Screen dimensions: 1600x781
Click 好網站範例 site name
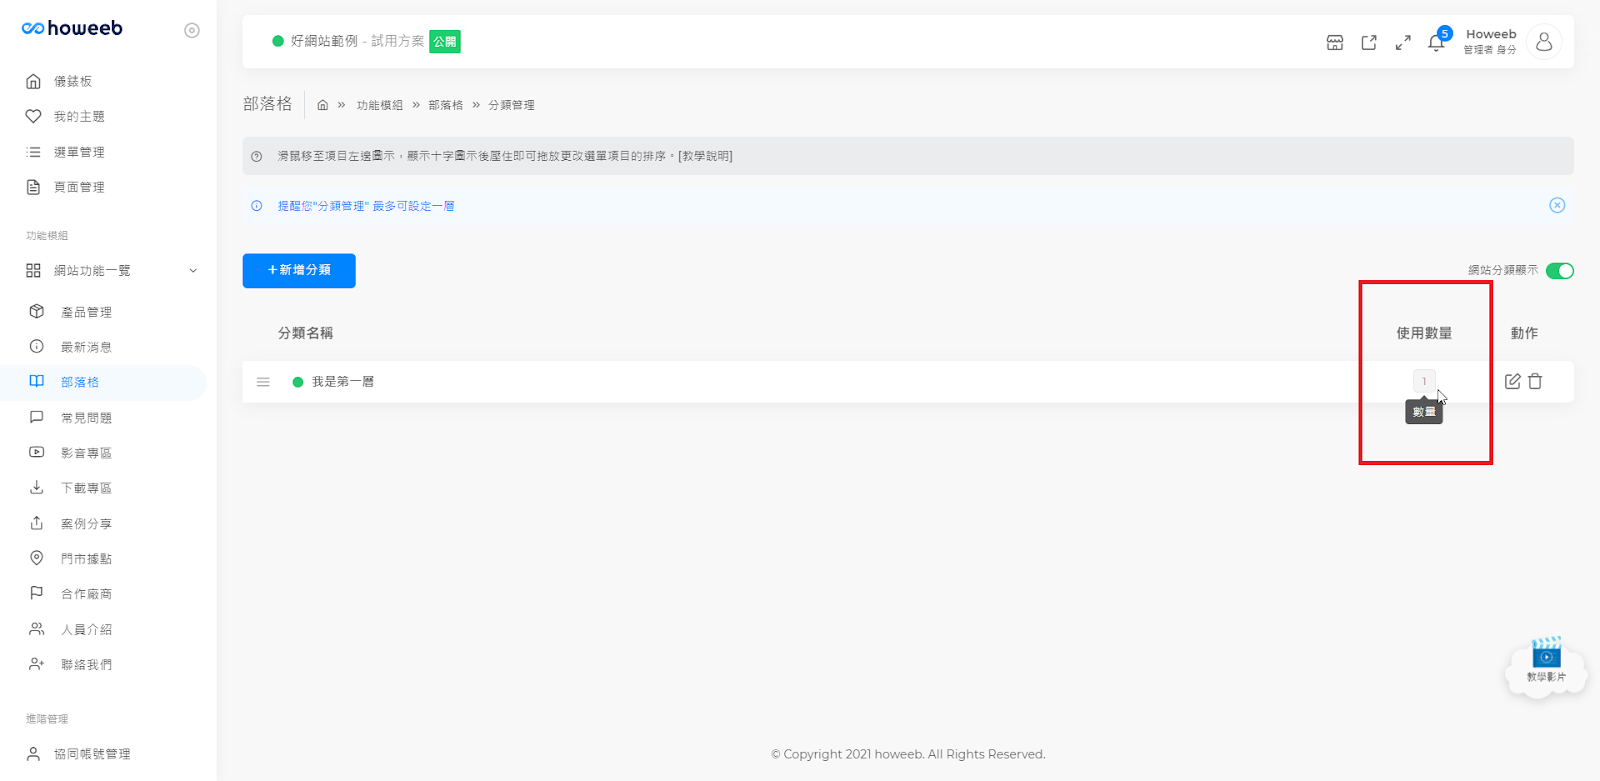click(x=324, y=41)
